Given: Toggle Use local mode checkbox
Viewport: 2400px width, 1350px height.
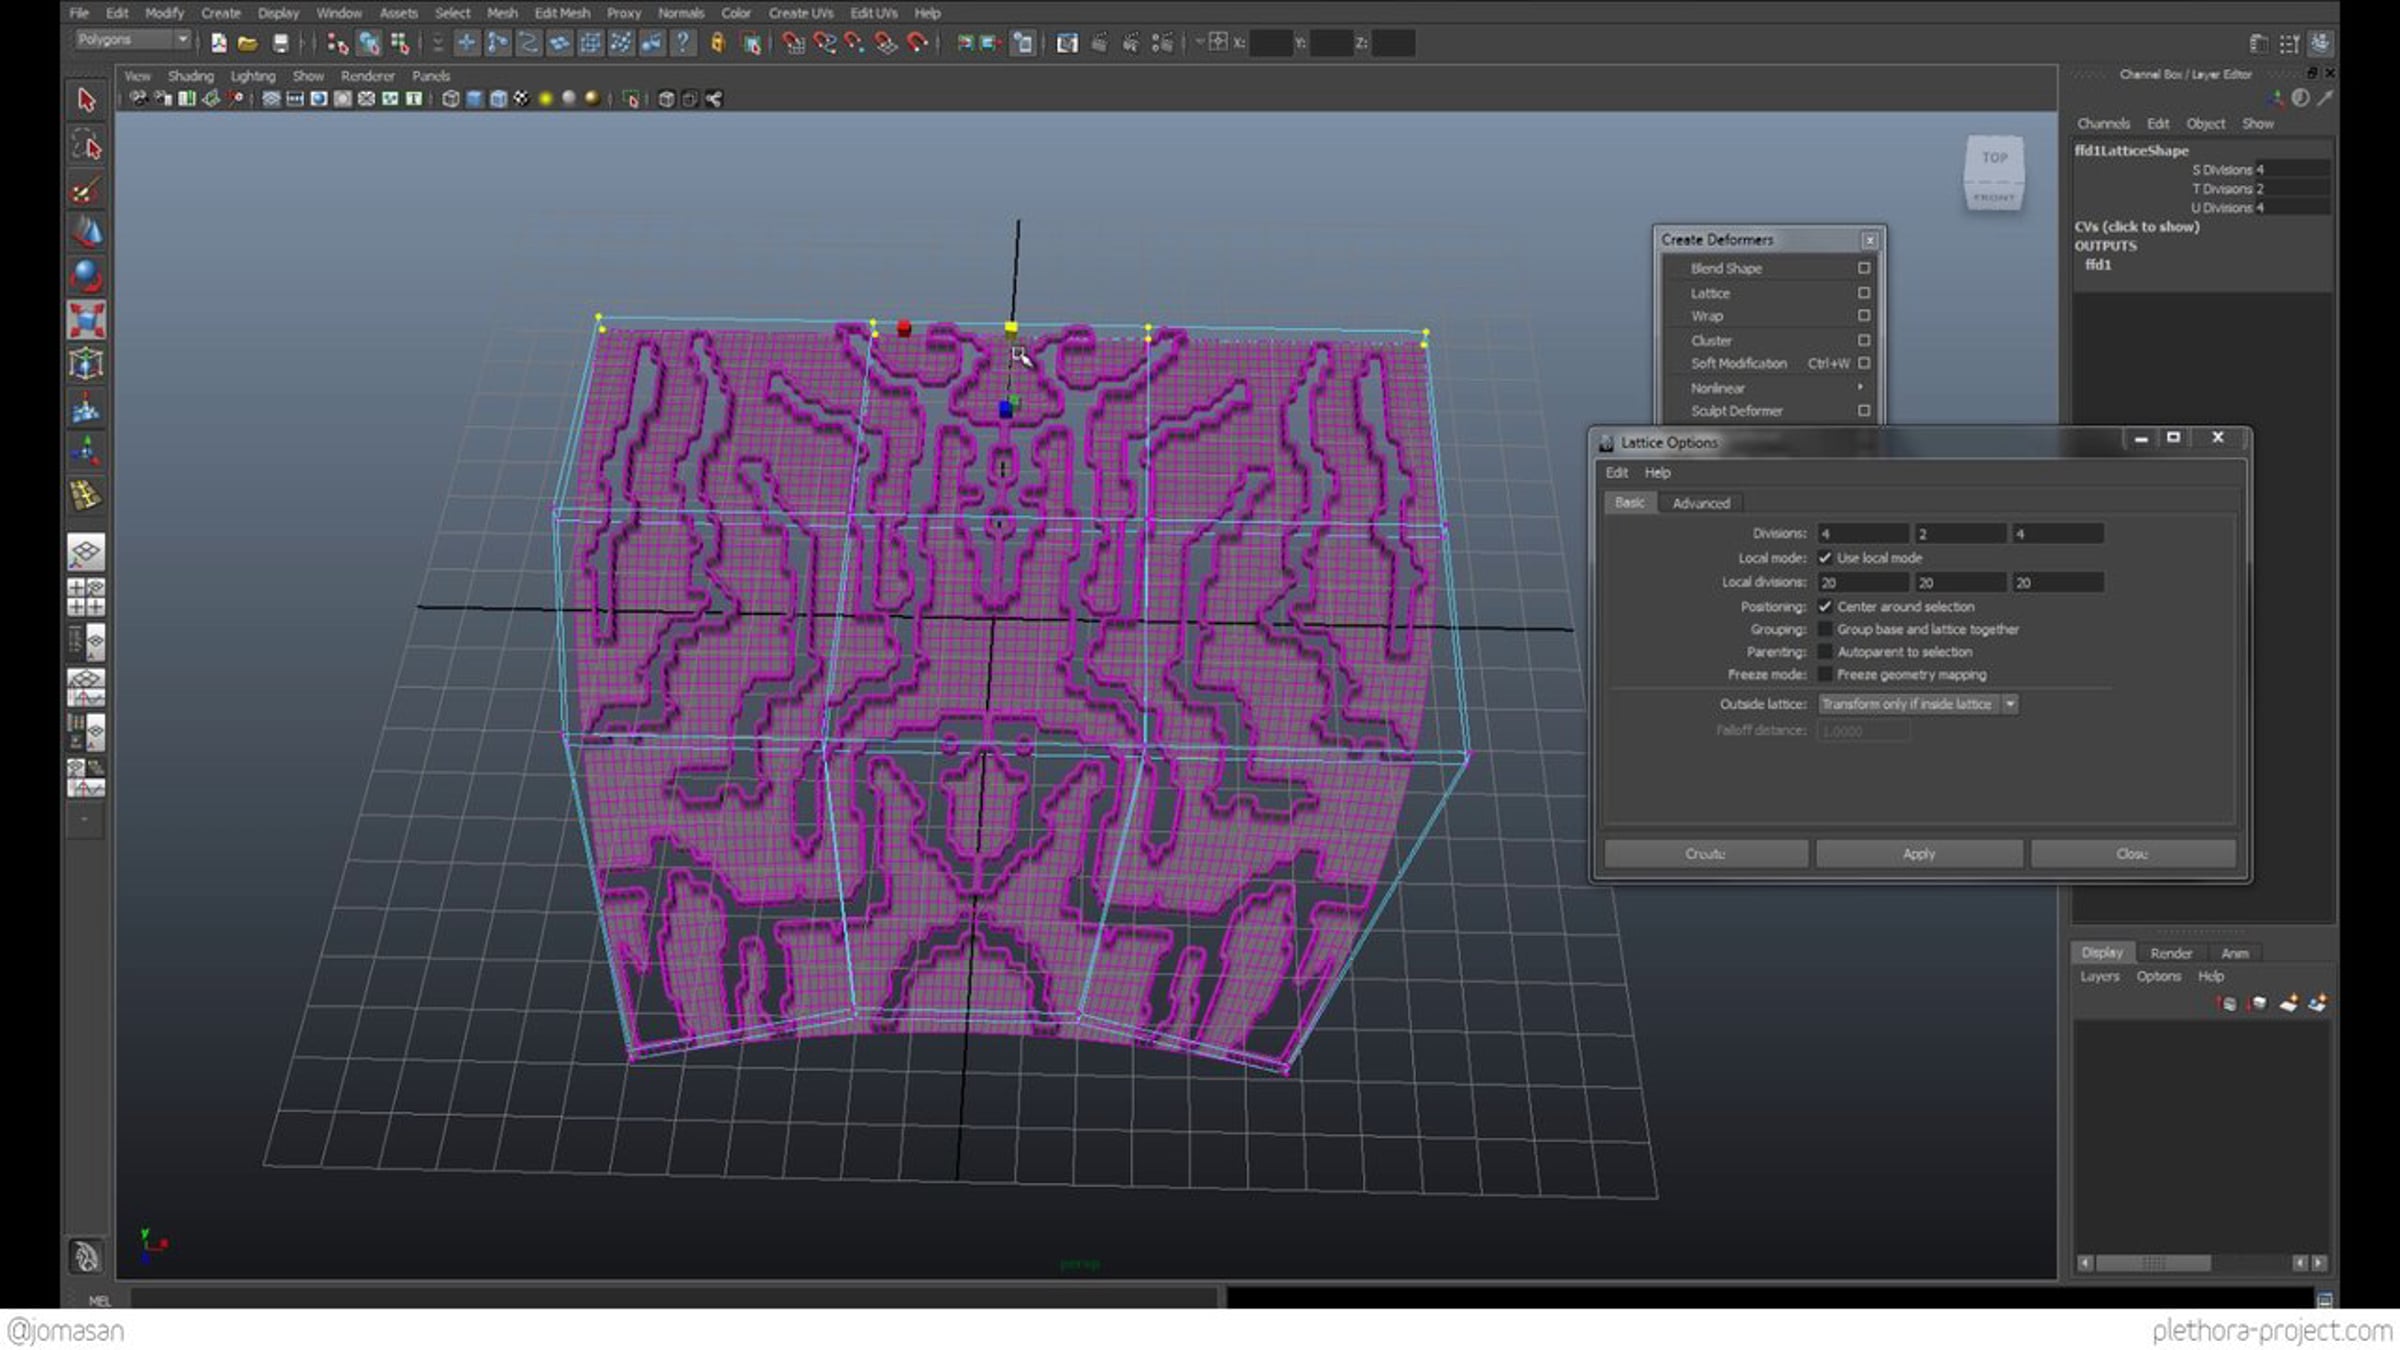Looking at the screenshot, I should tap(1825, 558).
